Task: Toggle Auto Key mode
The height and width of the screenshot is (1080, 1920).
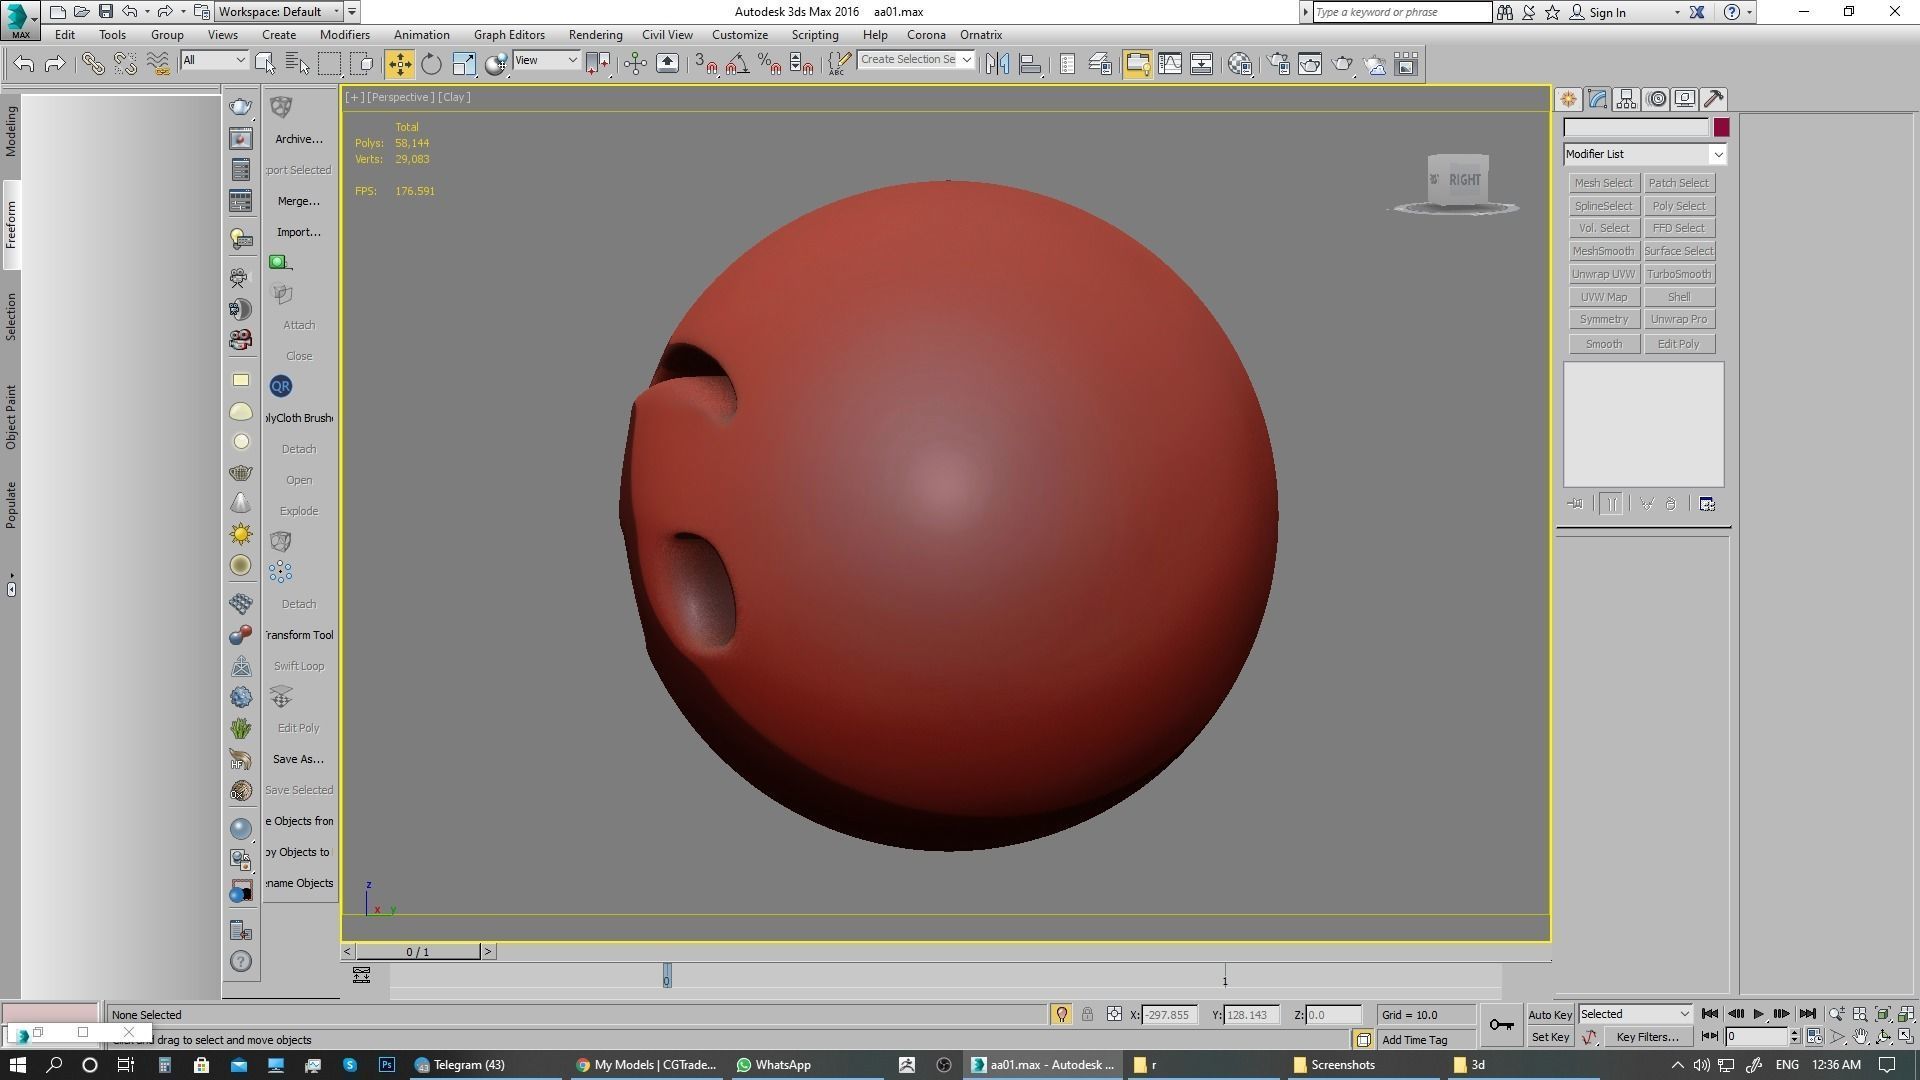Action: click(x=1550, y=1015)
